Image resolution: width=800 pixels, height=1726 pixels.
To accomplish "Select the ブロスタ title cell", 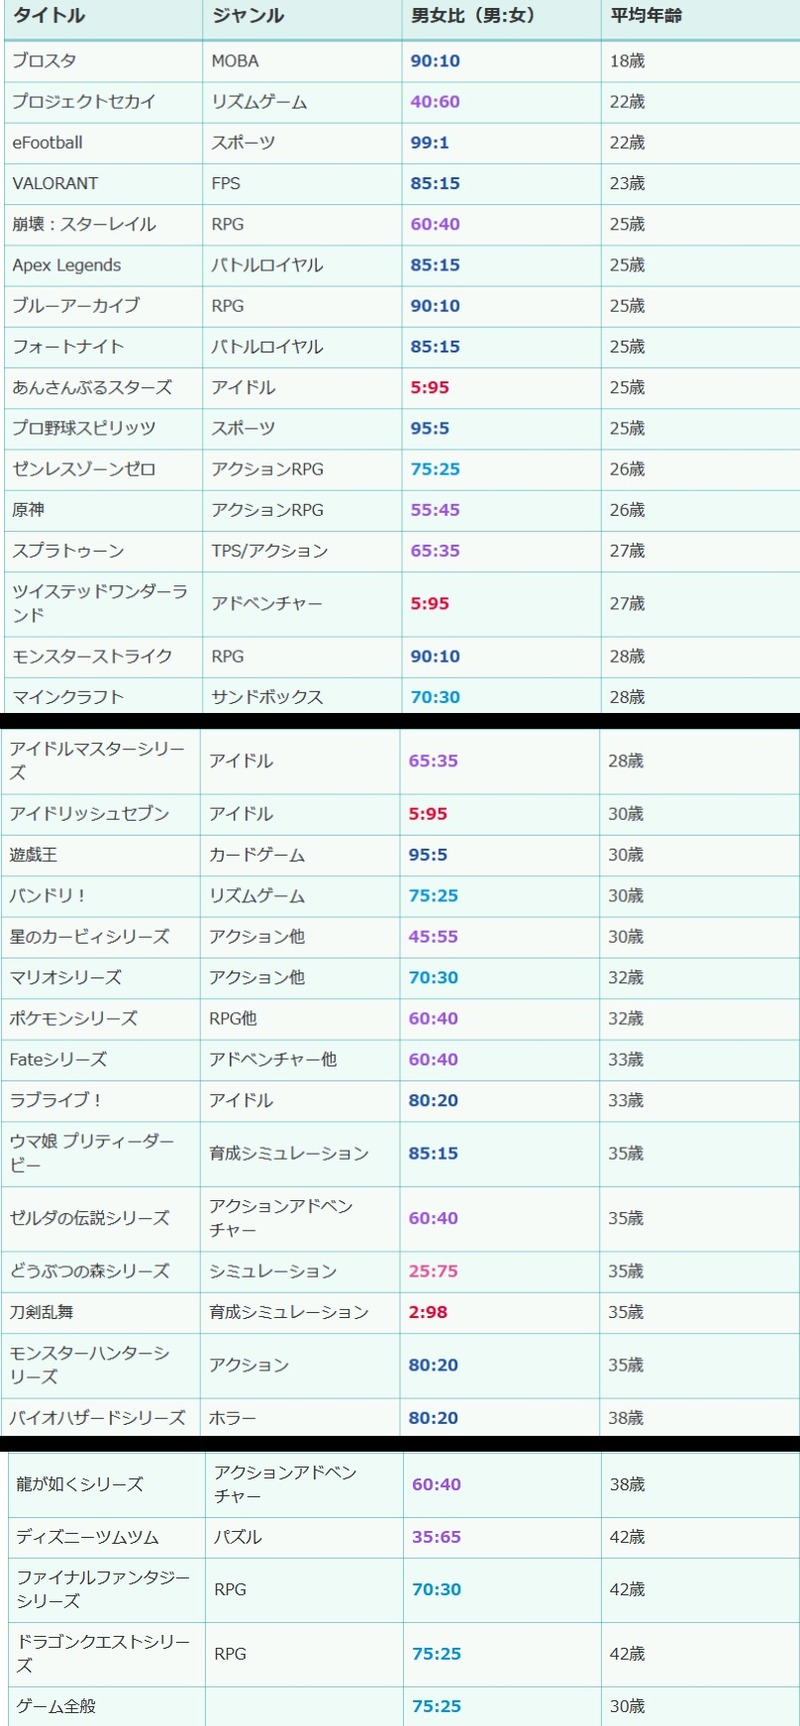I will pyautogui.click(x=103, y=61).
